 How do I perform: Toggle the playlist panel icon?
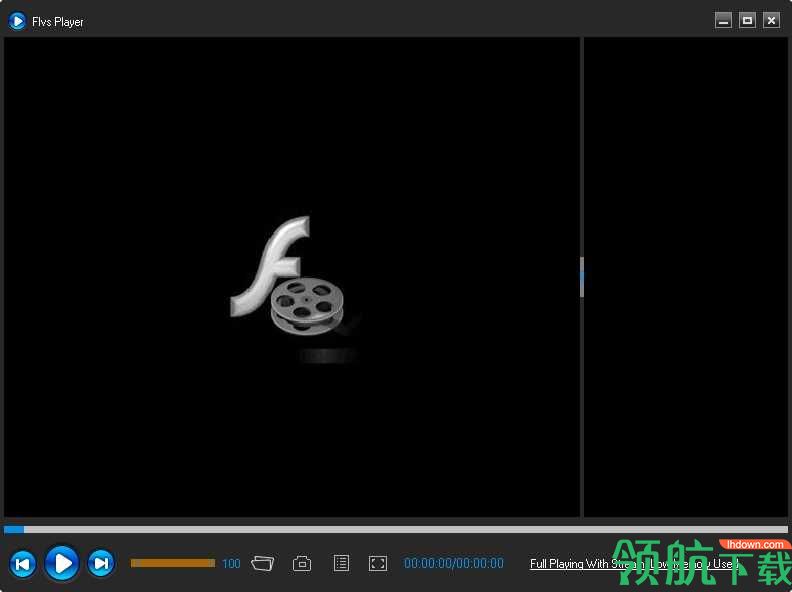coord(341,563)
